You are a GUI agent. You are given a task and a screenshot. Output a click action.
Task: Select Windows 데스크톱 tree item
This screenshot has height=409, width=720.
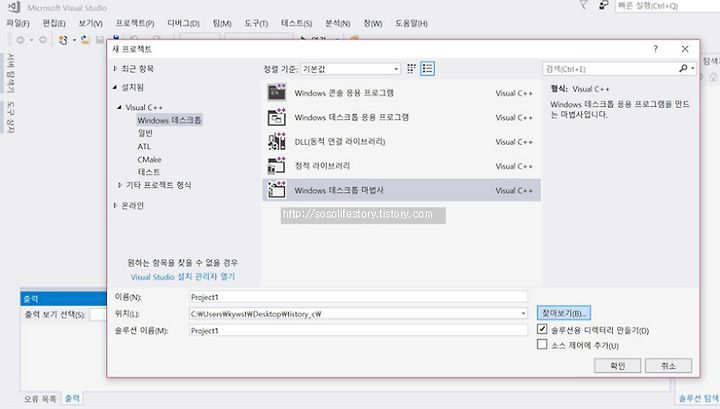[169, 120]
